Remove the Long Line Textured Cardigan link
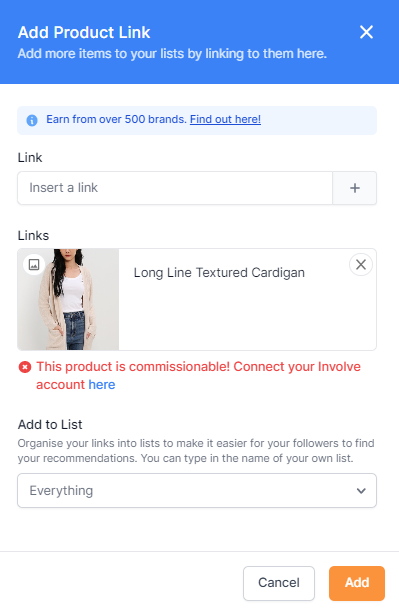 point(361,265)
